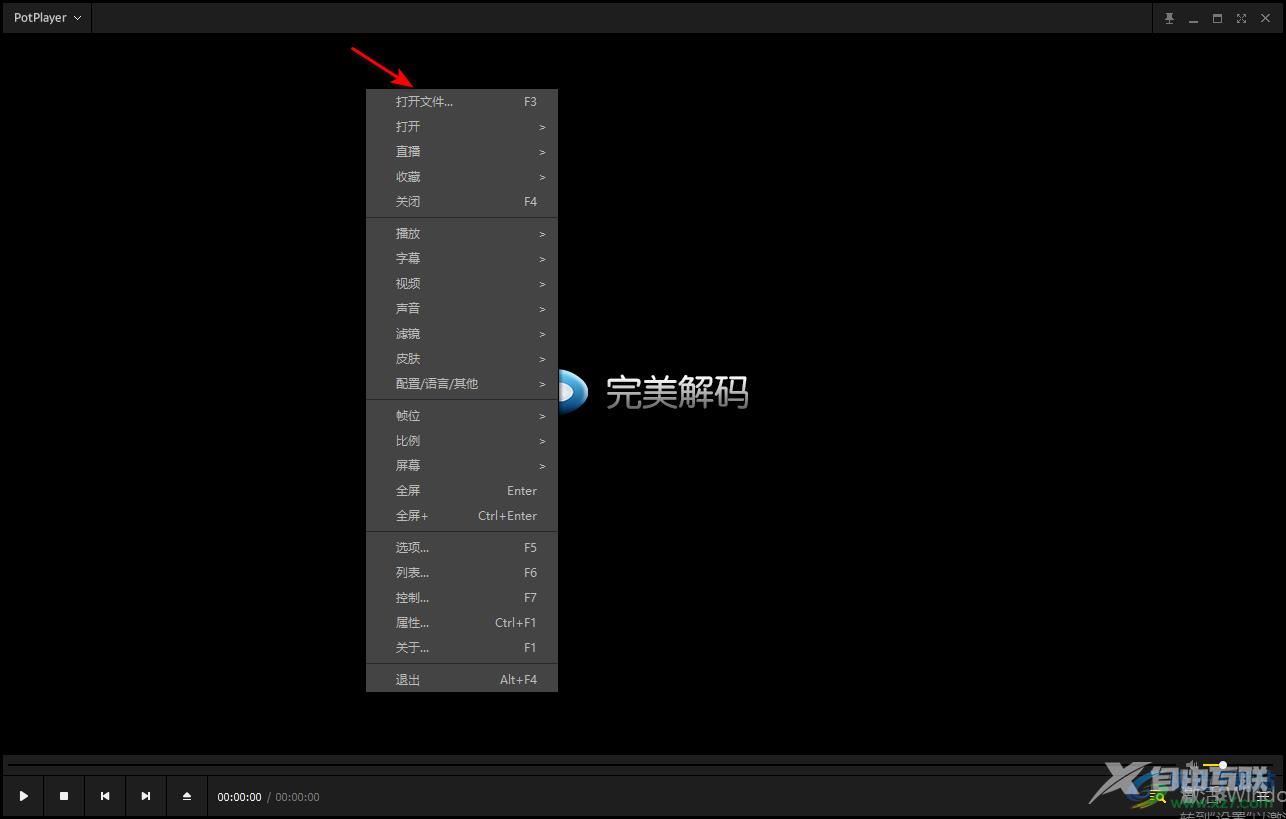The image size is (1286, 819).
Task: Click the 00:00:00 elapsed time display
Action: pos(239,797)
